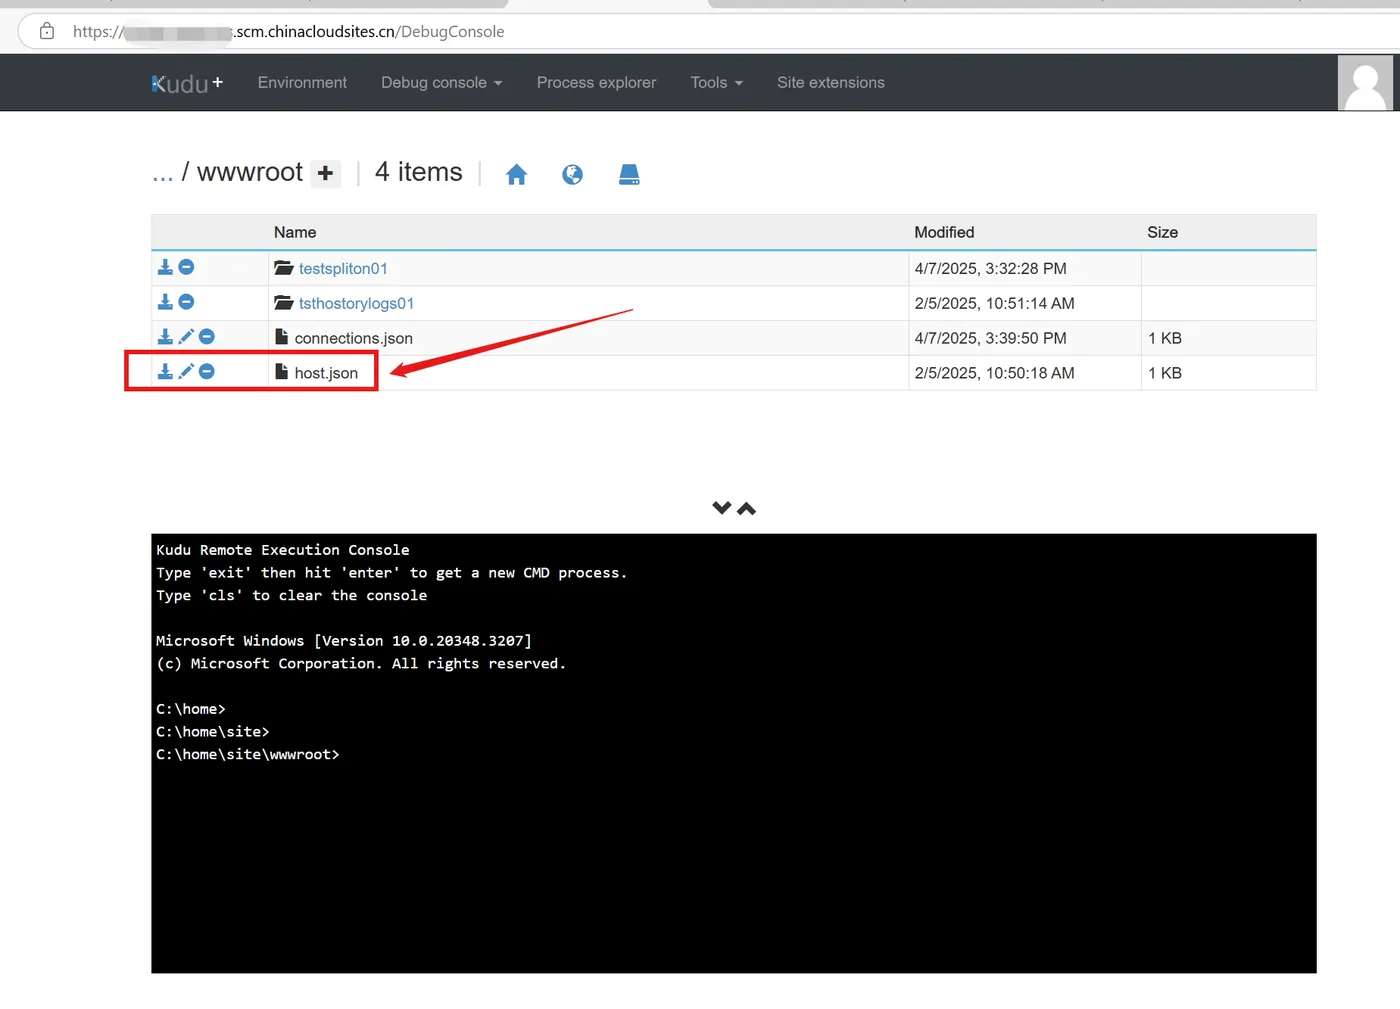Click the 1 KB size of connections.json
Image resolution: width=1400 pixels, height=1009 pixels.
click(1165, 339)
